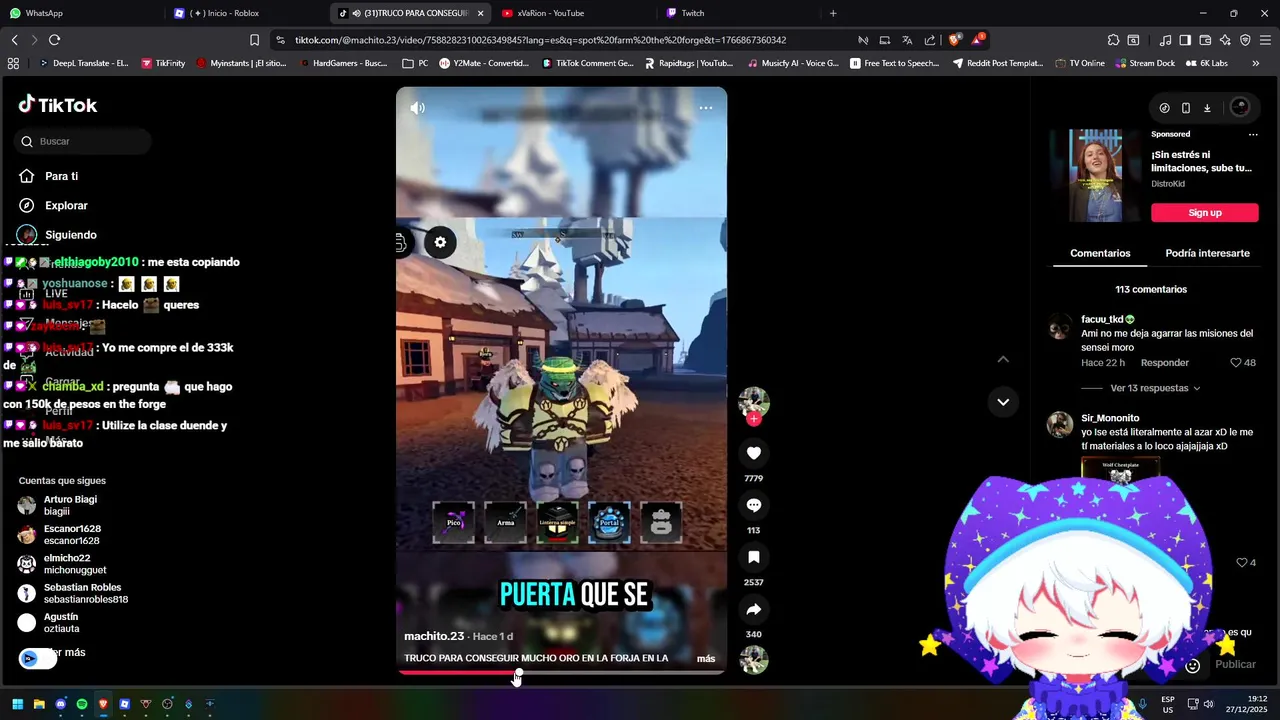
Task: Open the Siguiendo feed
Action: (x=70, y=235)
